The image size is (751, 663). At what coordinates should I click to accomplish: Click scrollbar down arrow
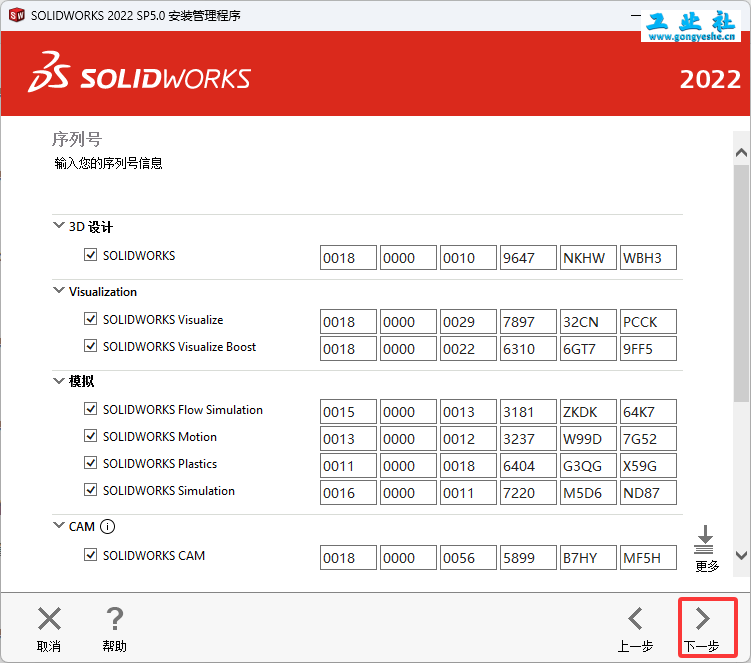tap(741, 555)
